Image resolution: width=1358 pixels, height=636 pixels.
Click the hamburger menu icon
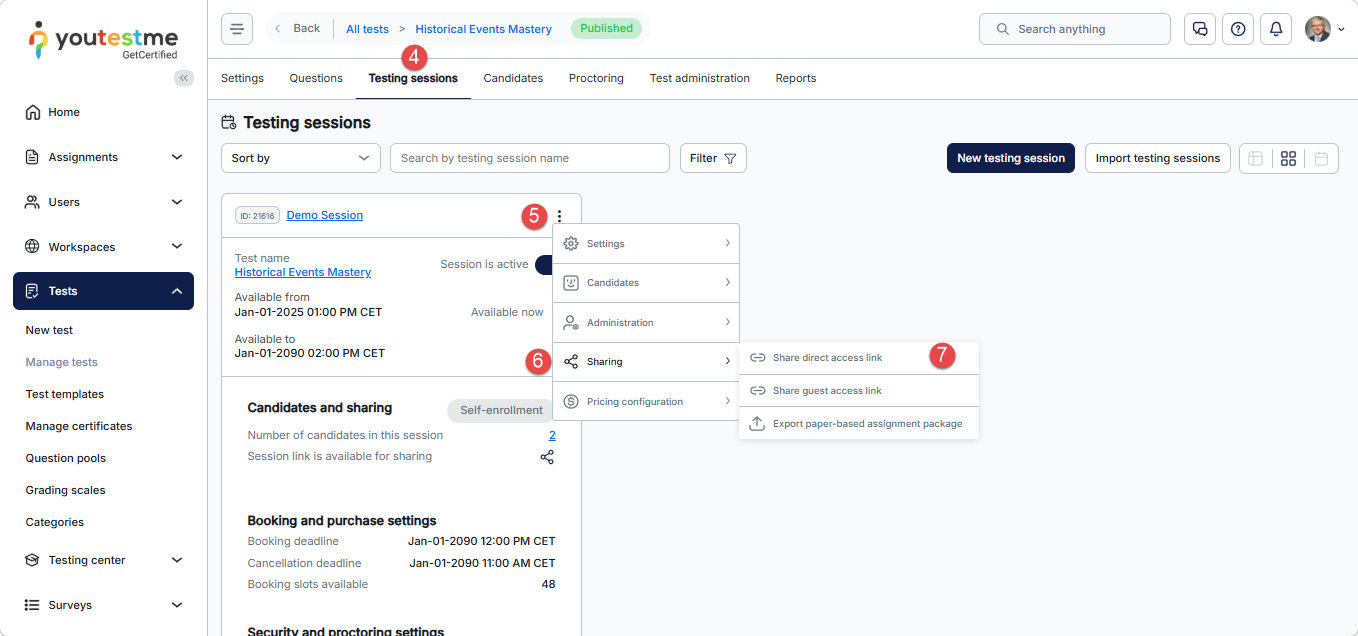click(x=237, y=29)
